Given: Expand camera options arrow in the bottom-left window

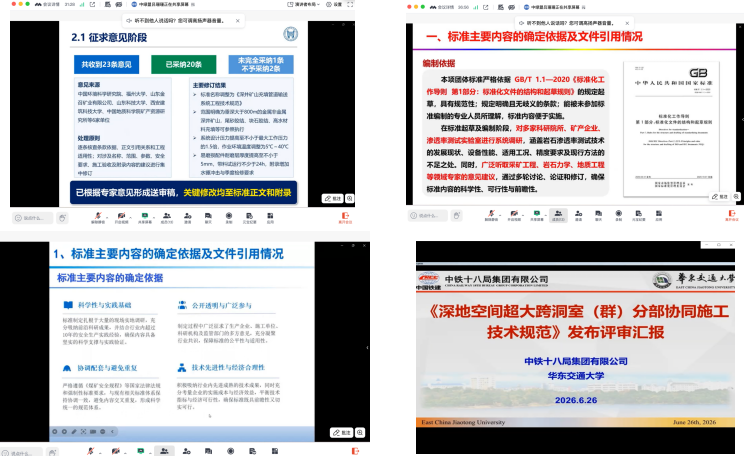Looking at the screenshot, I should coord(124,451).
